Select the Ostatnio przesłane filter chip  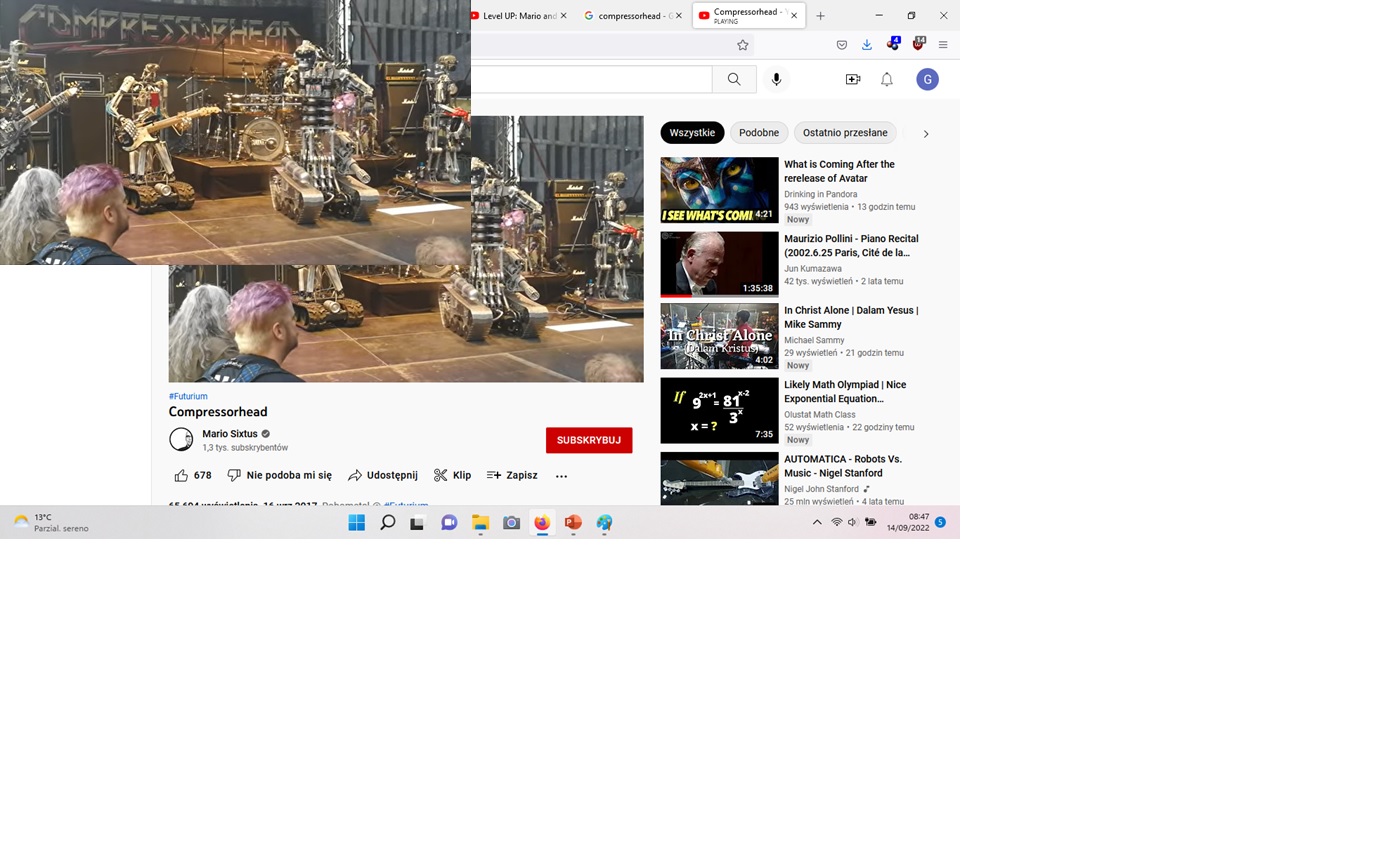[845, 133]
